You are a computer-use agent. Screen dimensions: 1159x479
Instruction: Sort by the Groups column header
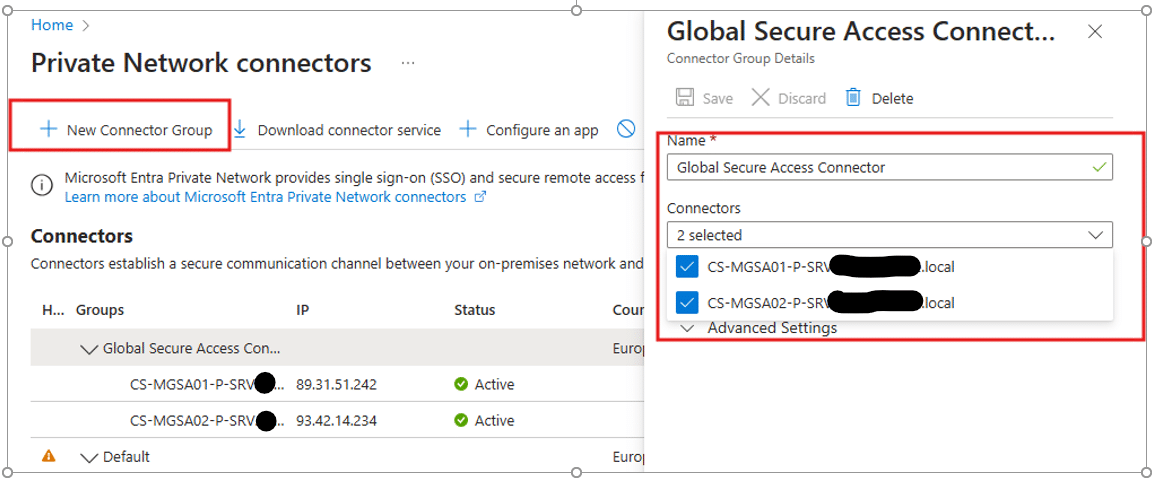100,310
